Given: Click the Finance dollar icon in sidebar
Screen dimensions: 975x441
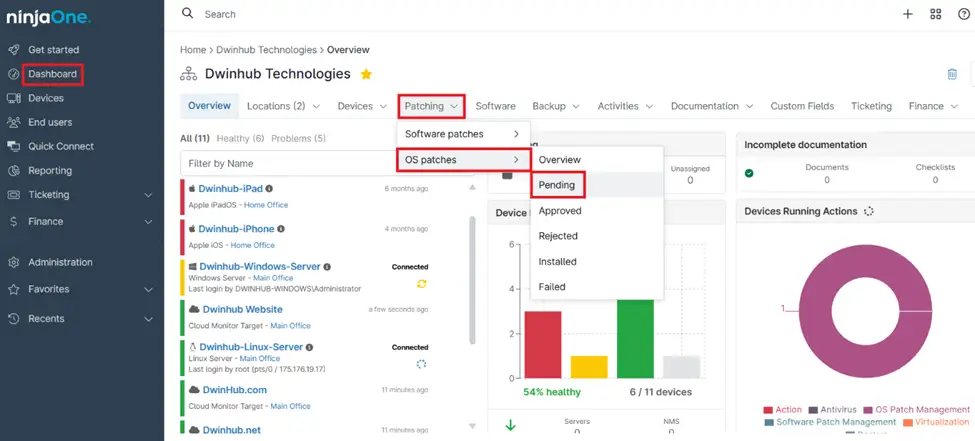Looking at the screenshot, I should (x=14, y=221).
